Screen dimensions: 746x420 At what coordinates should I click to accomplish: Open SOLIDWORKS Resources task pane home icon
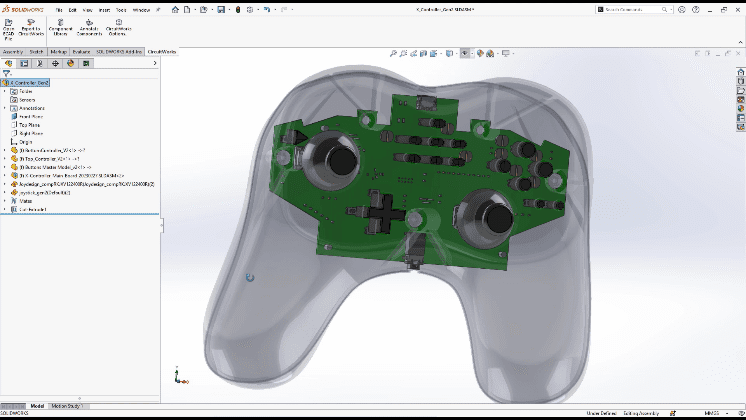pos(740,72)
